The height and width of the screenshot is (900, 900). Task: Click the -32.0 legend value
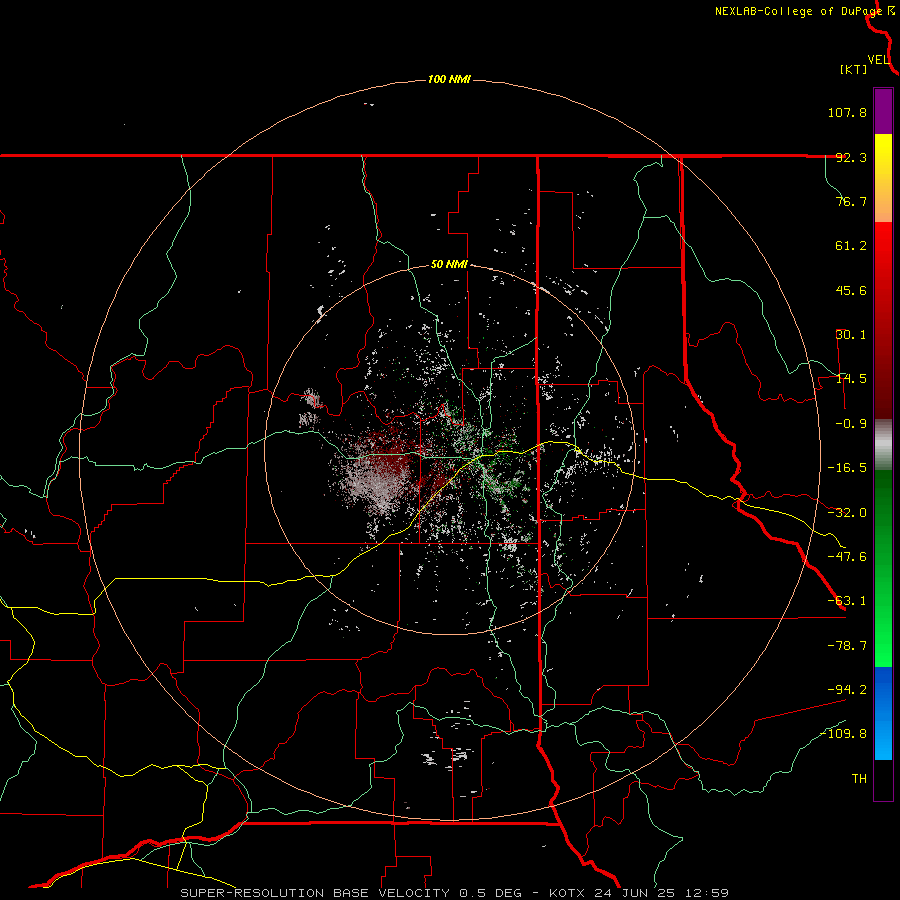[x=847, y=513]
